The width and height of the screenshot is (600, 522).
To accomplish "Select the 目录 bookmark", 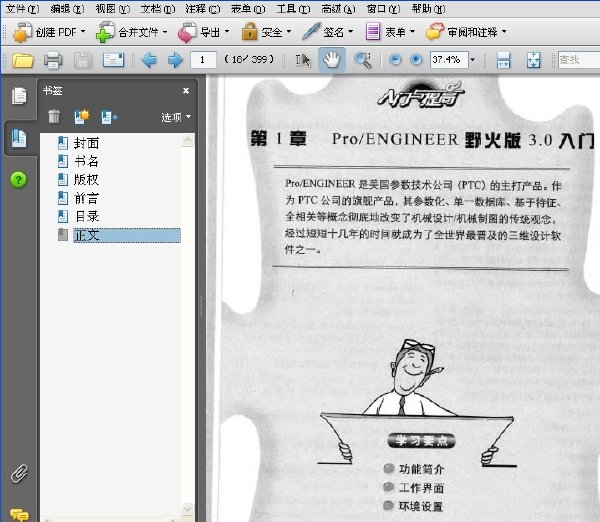I will pos(86,217).
